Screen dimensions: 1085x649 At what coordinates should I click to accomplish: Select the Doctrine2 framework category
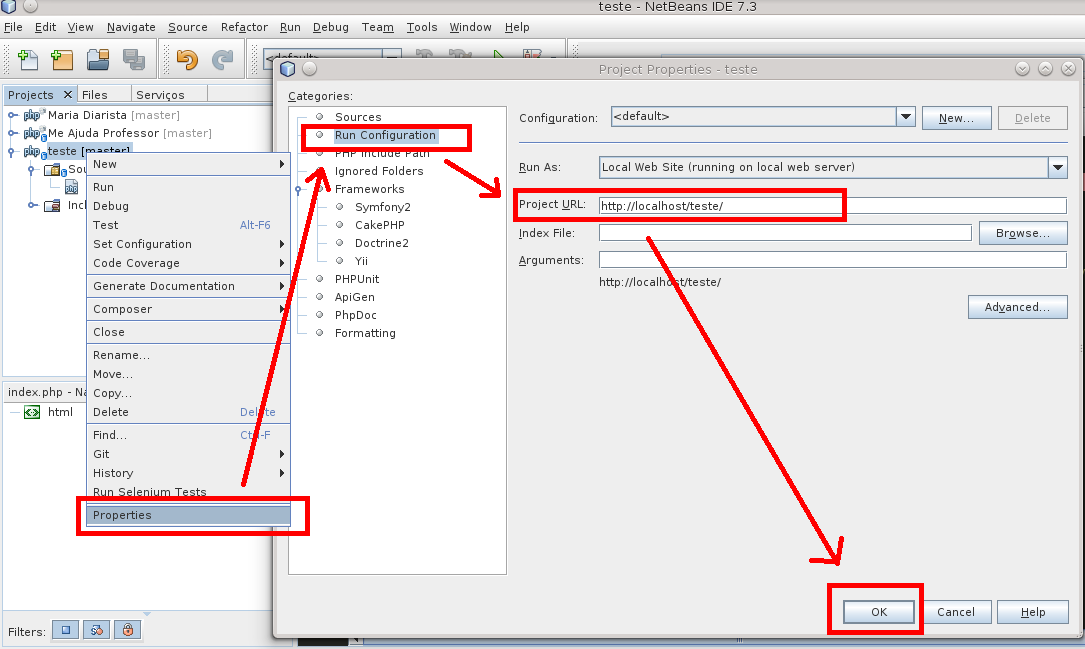[382, 243]
